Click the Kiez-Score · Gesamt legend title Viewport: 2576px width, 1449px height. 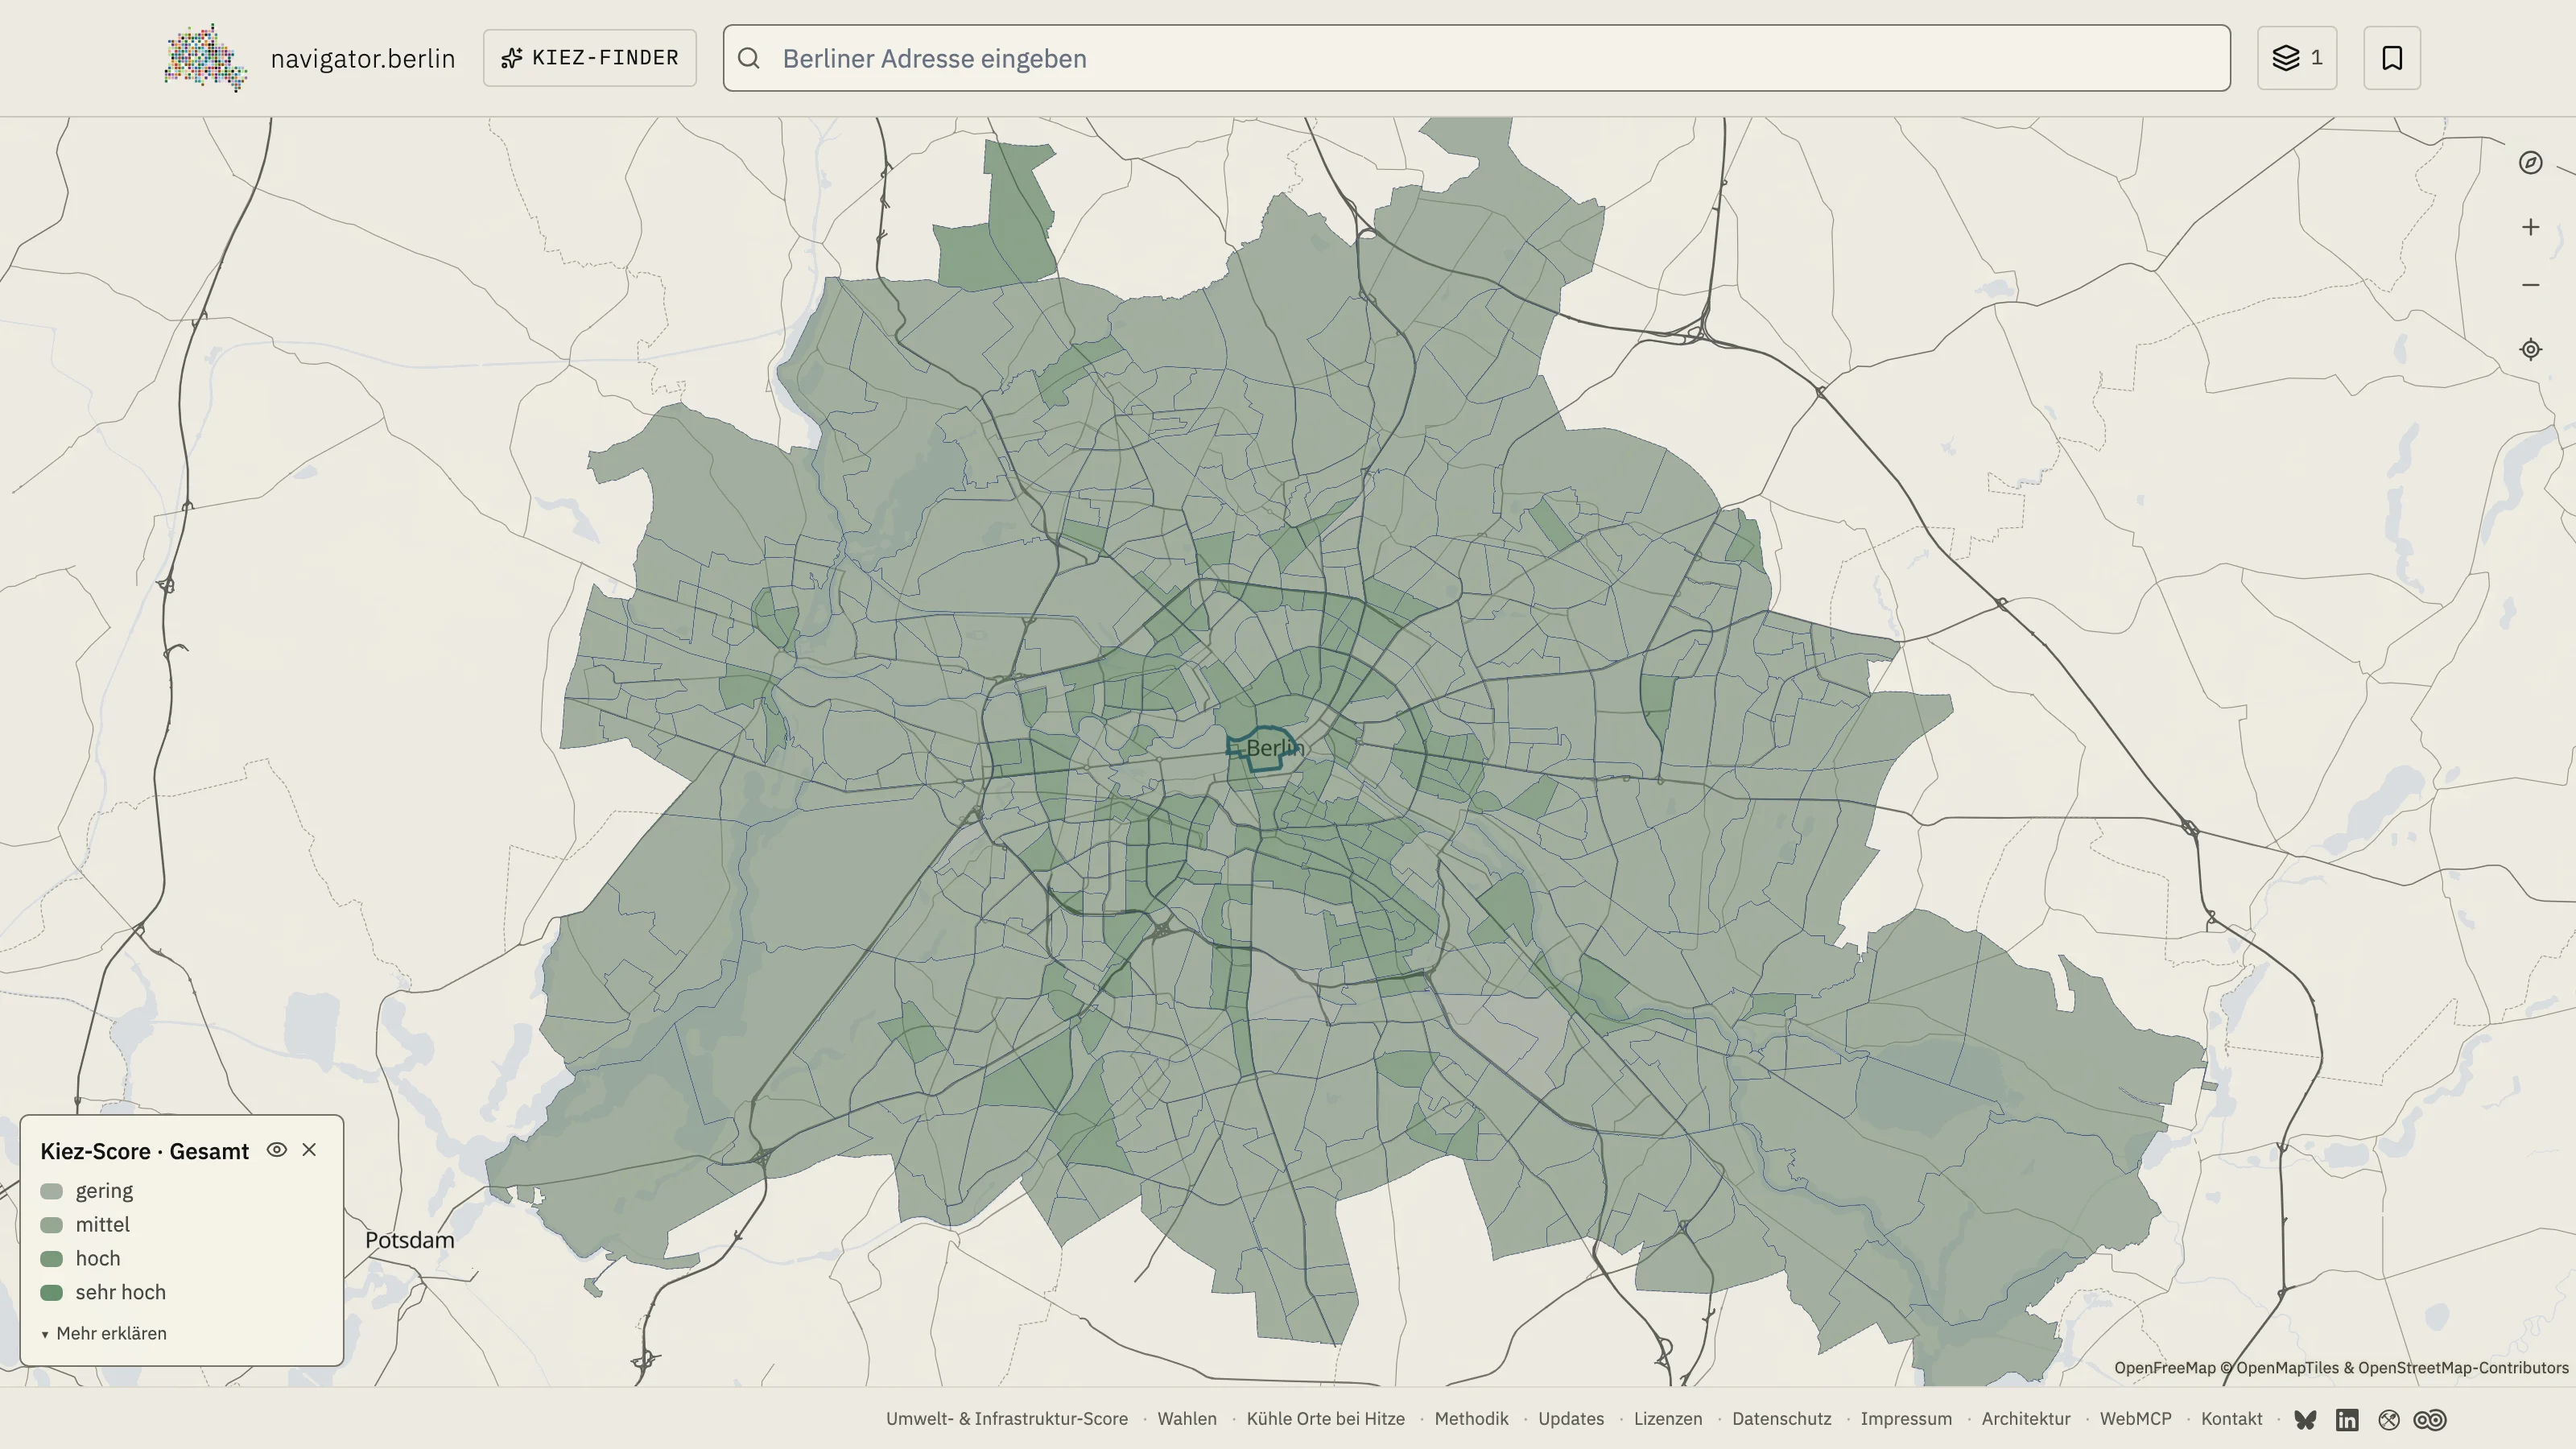[145, 1151]
